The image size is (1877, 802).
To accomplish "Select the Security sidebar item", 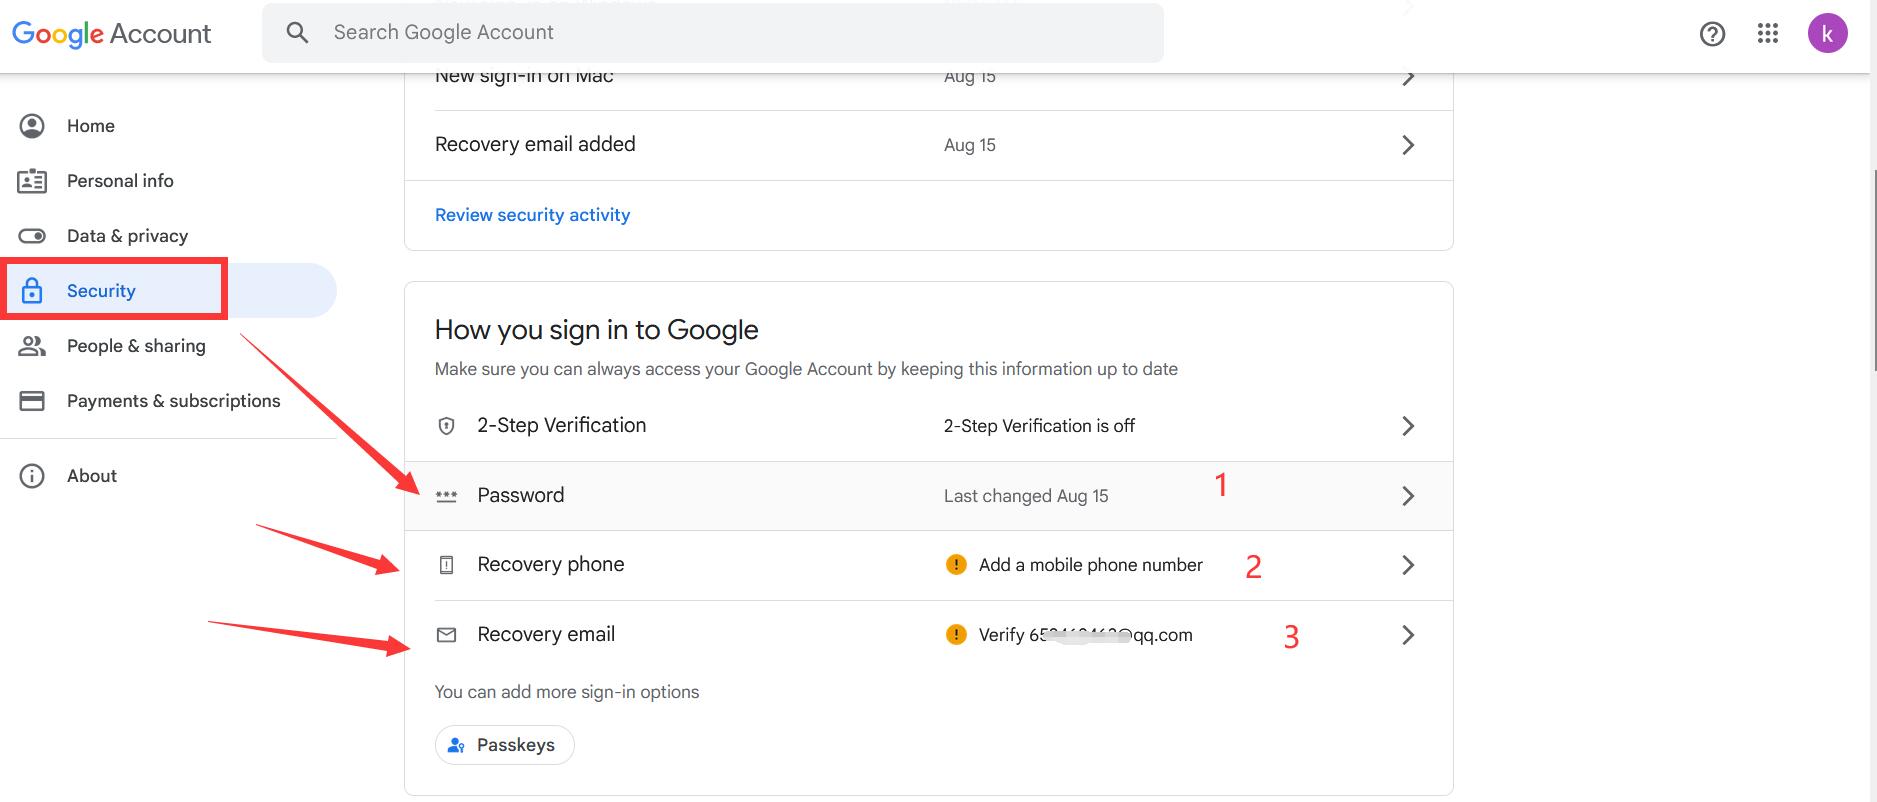I will pos(168,291).
